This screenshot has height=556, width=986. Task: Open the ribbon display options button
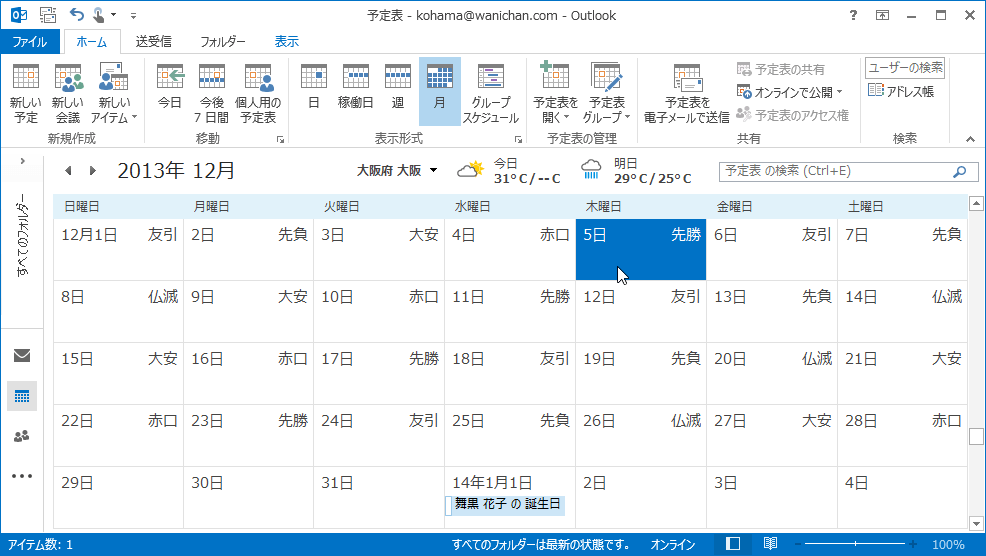point(882,15)
